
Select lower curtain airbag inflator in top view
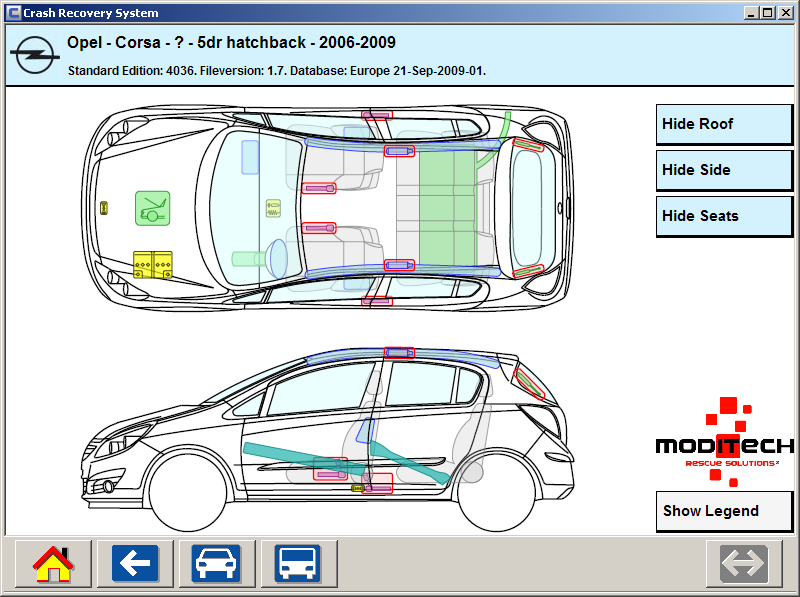click(x=399, y=265)
